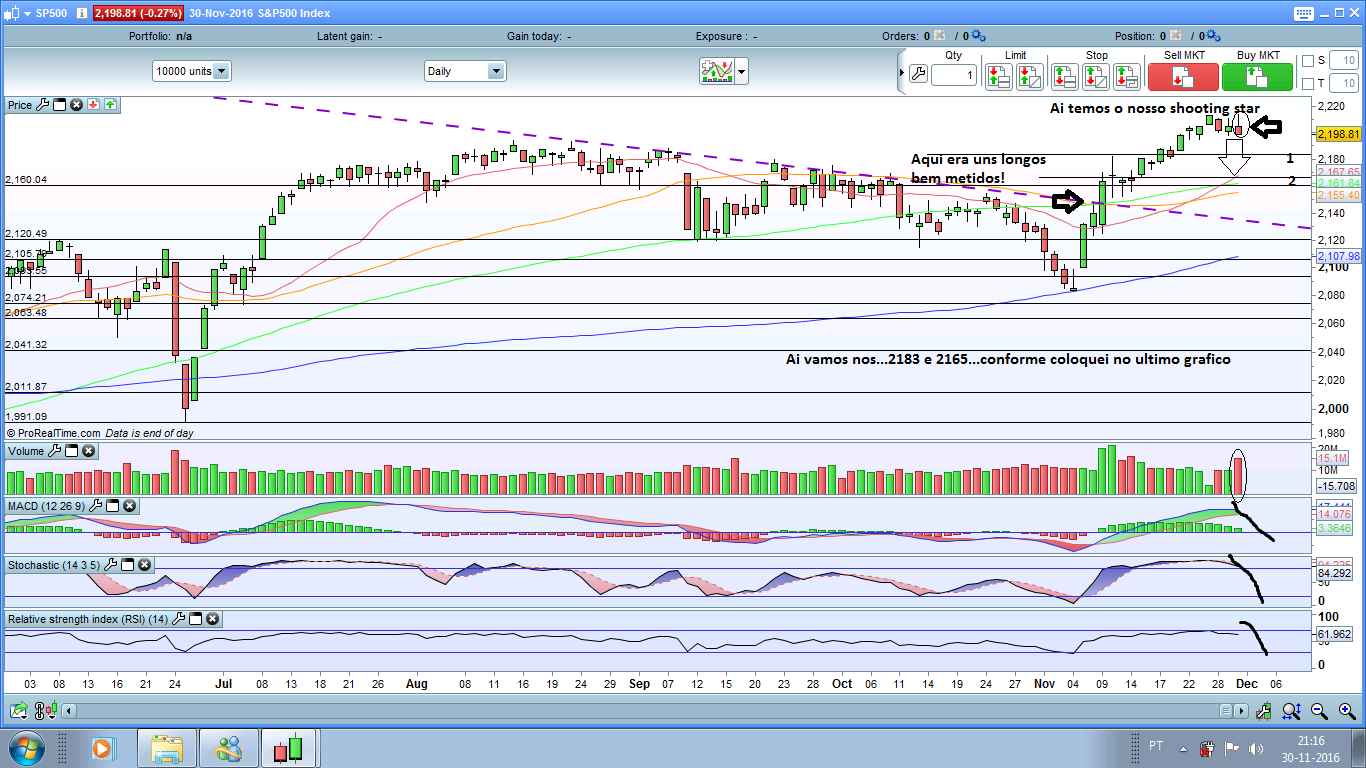Click the orange 2,198.81 price axis tag
The height and width of the screenshot is (768, 1366).
[x=1339, y=134]
